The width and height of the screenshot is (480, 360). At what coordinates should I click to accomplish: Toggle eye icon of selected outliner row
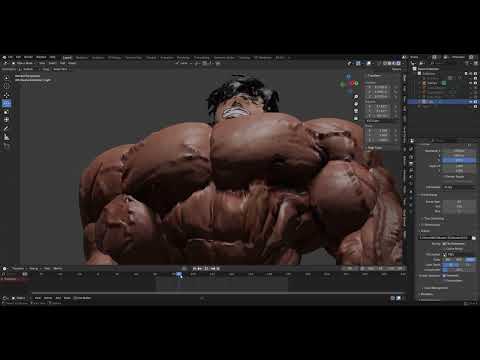coord(471,102)
